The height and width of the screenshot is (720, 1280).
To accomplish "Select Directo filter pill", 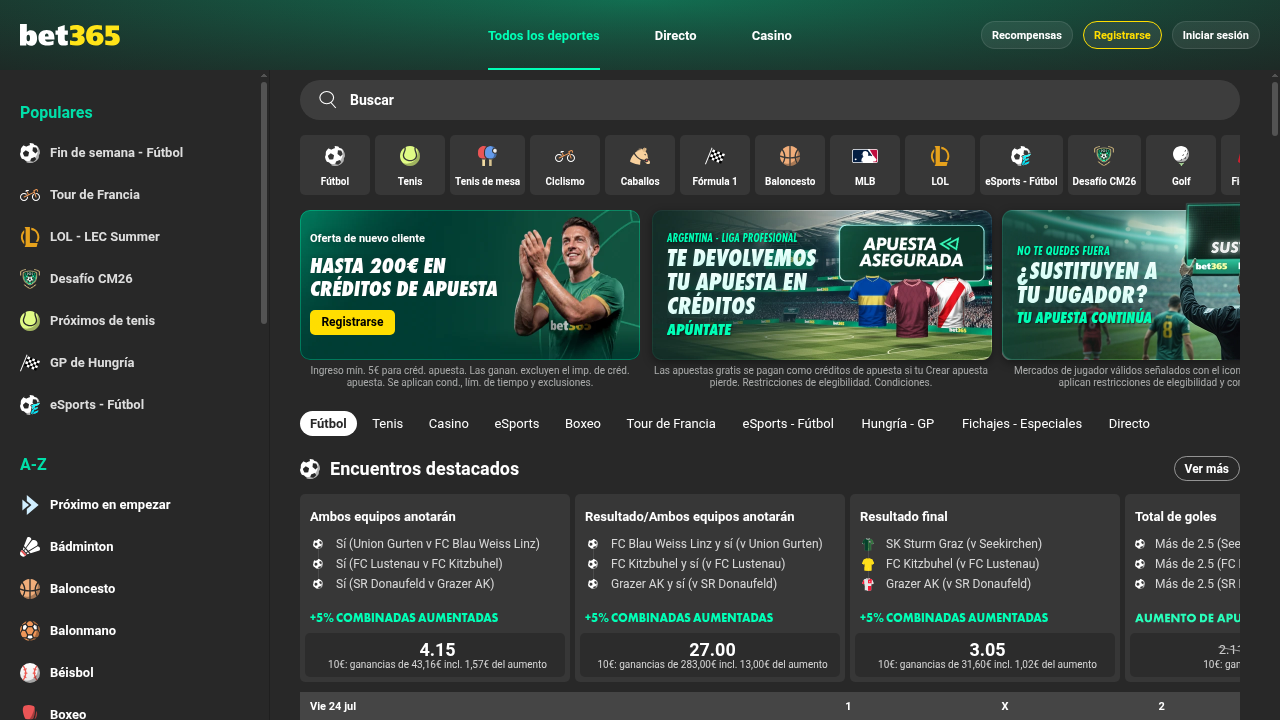I will [1129, 424].
